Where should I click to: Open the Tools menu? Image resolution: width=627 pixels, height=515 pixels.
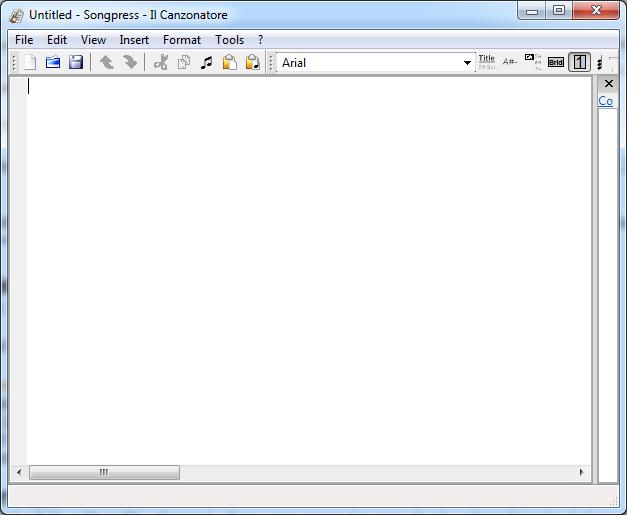click(x=230, y=40)
